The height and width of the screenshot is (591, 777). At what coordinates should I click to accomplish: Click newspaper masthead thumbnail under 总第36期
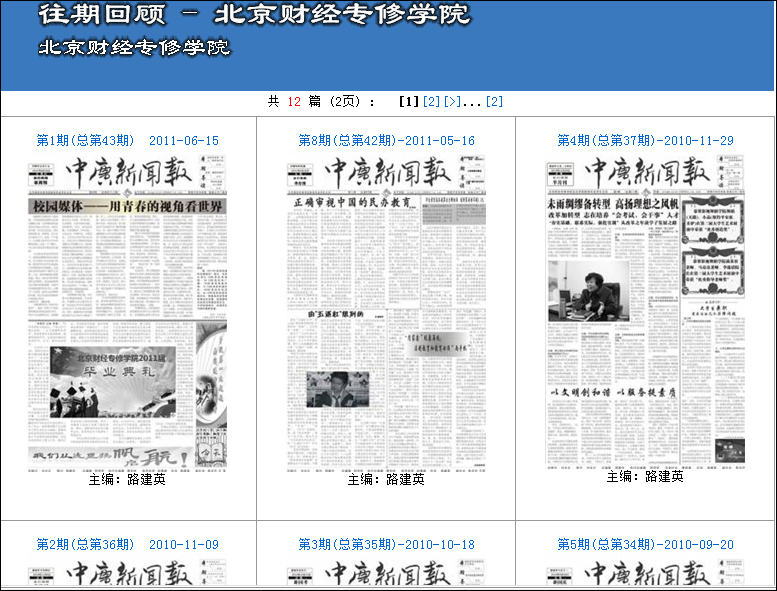[127, 573]
